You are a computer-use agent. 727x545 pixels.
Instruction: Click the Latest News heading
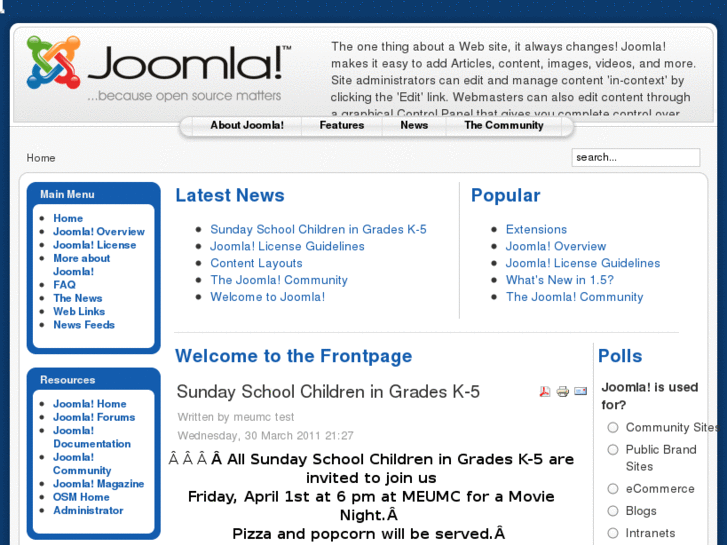pos(230,195)
